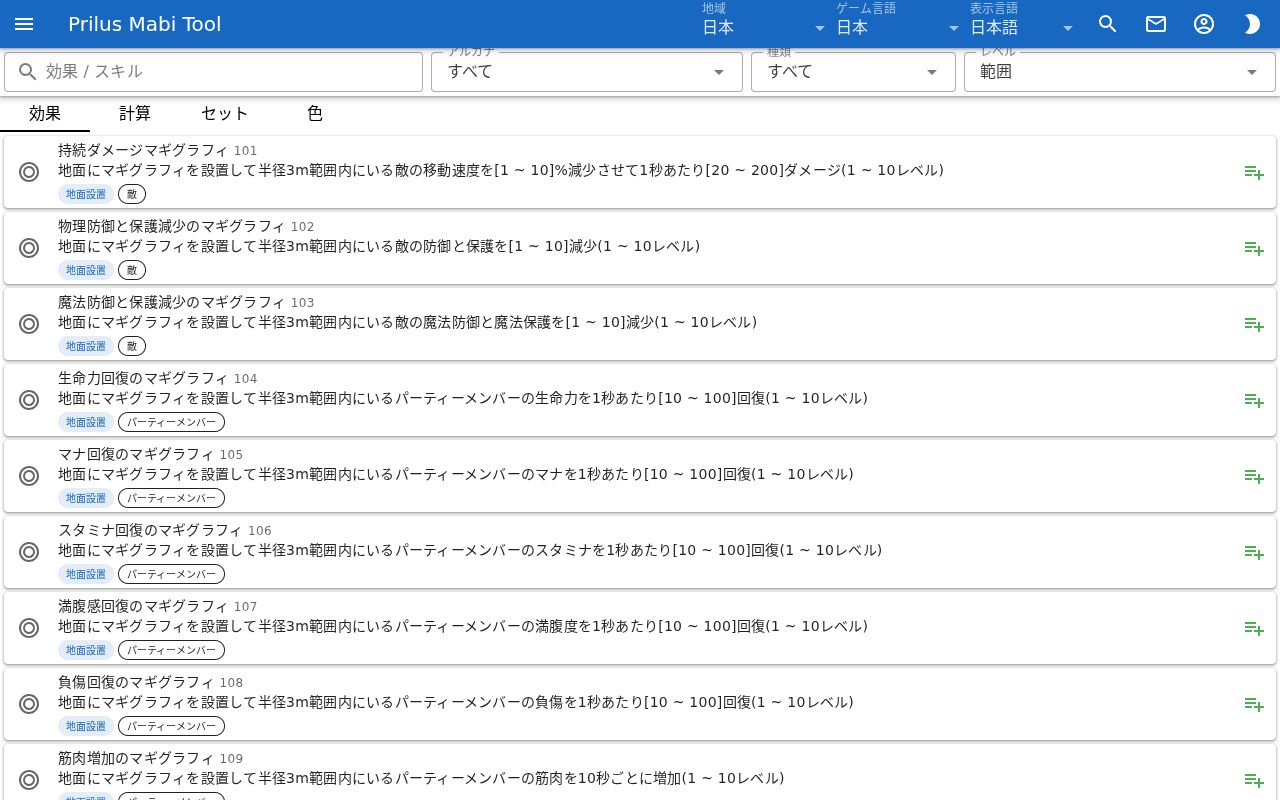1280x800 pixels.
Task: Add 生命力回復のマギグラフィ 104 to list
Action: (x=1254, y=400)
